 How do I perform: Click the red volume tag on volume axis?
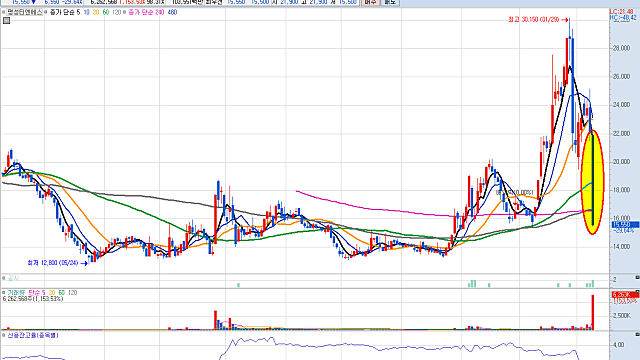coord(625,295)
